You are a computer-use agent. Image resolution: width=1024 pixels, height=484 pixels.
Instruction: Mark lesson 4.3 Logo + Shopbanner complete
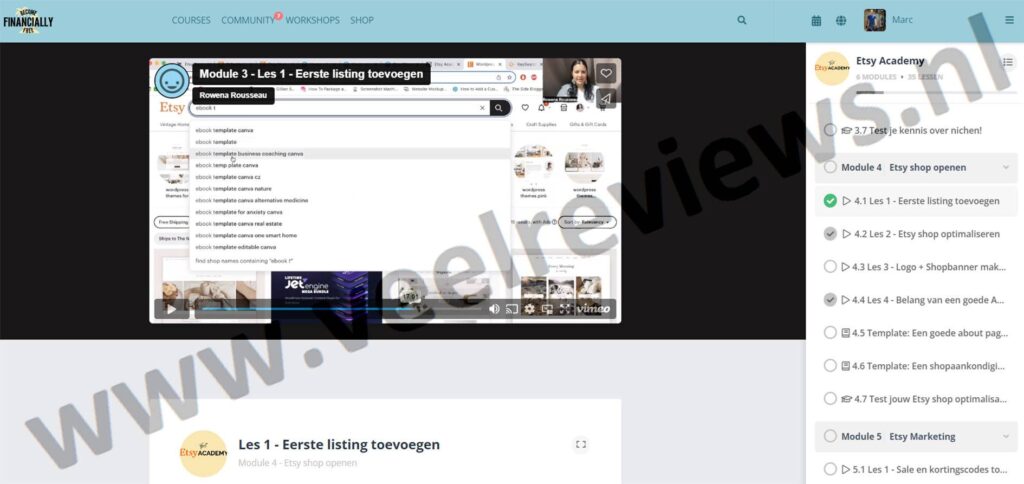point(830,266)
